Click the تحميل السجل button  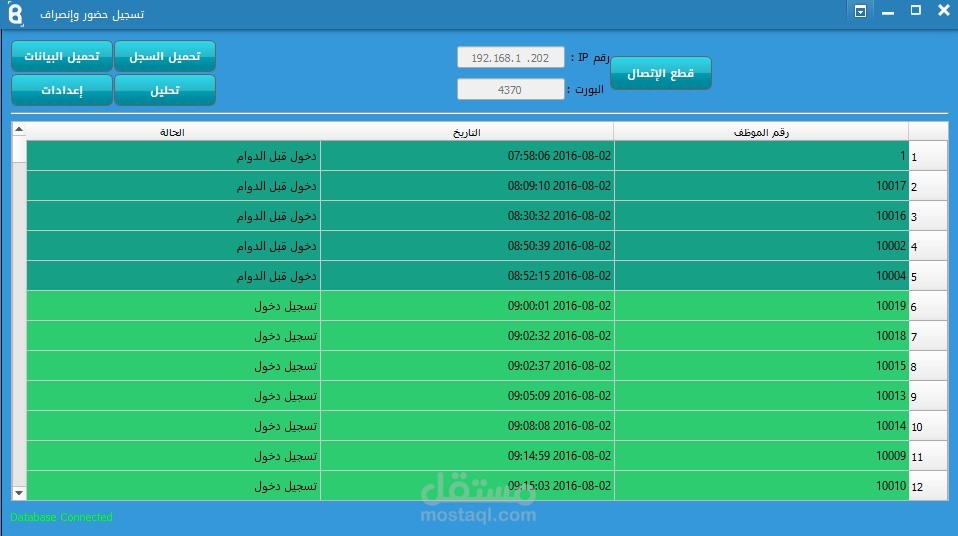(165, 56)
